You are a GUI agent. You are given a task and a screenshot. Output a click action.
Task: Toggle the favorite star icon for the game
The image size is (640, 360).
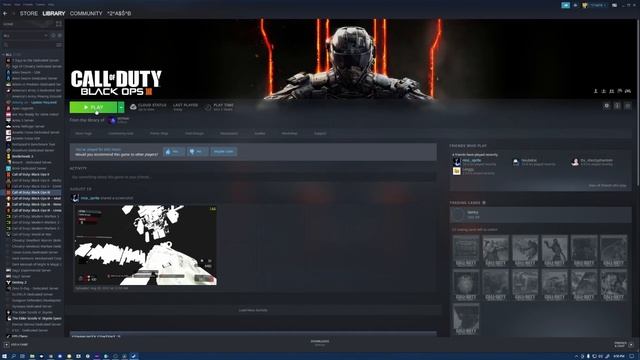click(628, 106)
